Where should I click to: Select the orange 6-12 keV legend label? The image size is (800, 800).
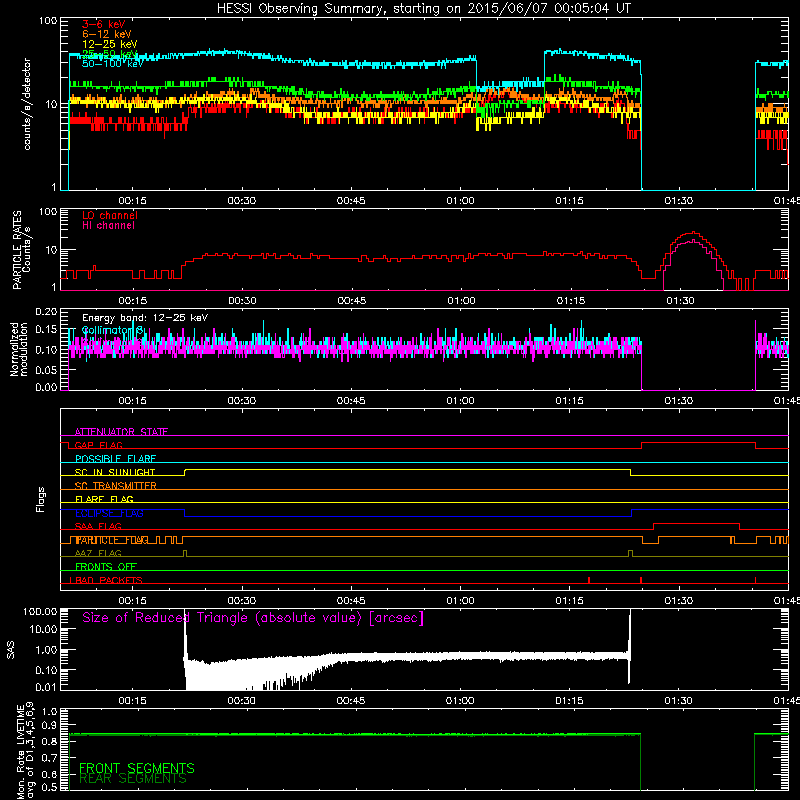(107, 34)
